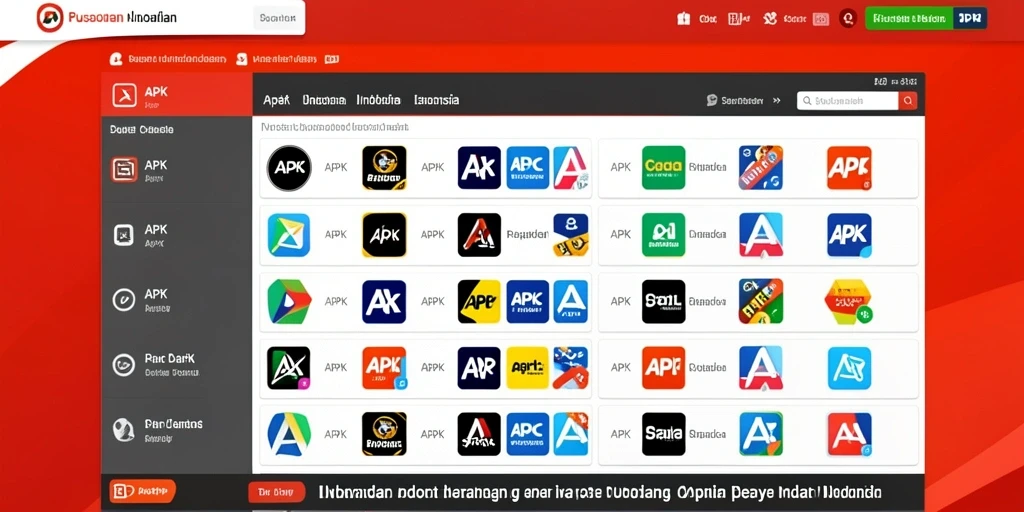Open the blue-green-yellow triangular A icon
This screenshot has width=1024, height=512.
pos(289,434)
